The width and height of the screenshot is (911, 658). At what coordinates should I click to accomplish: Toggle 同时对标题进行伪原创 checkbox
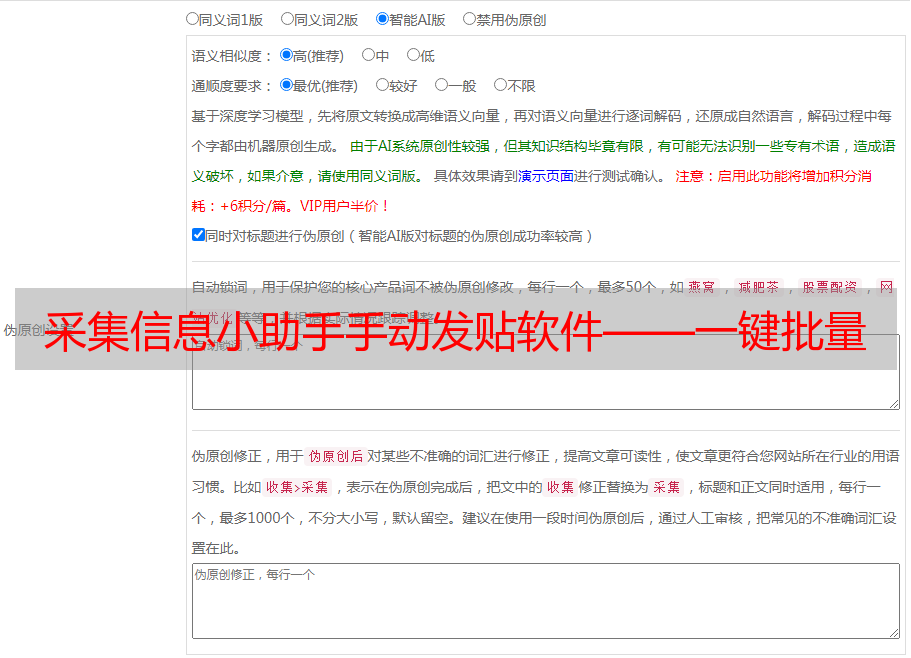click(x=198, y=235)
